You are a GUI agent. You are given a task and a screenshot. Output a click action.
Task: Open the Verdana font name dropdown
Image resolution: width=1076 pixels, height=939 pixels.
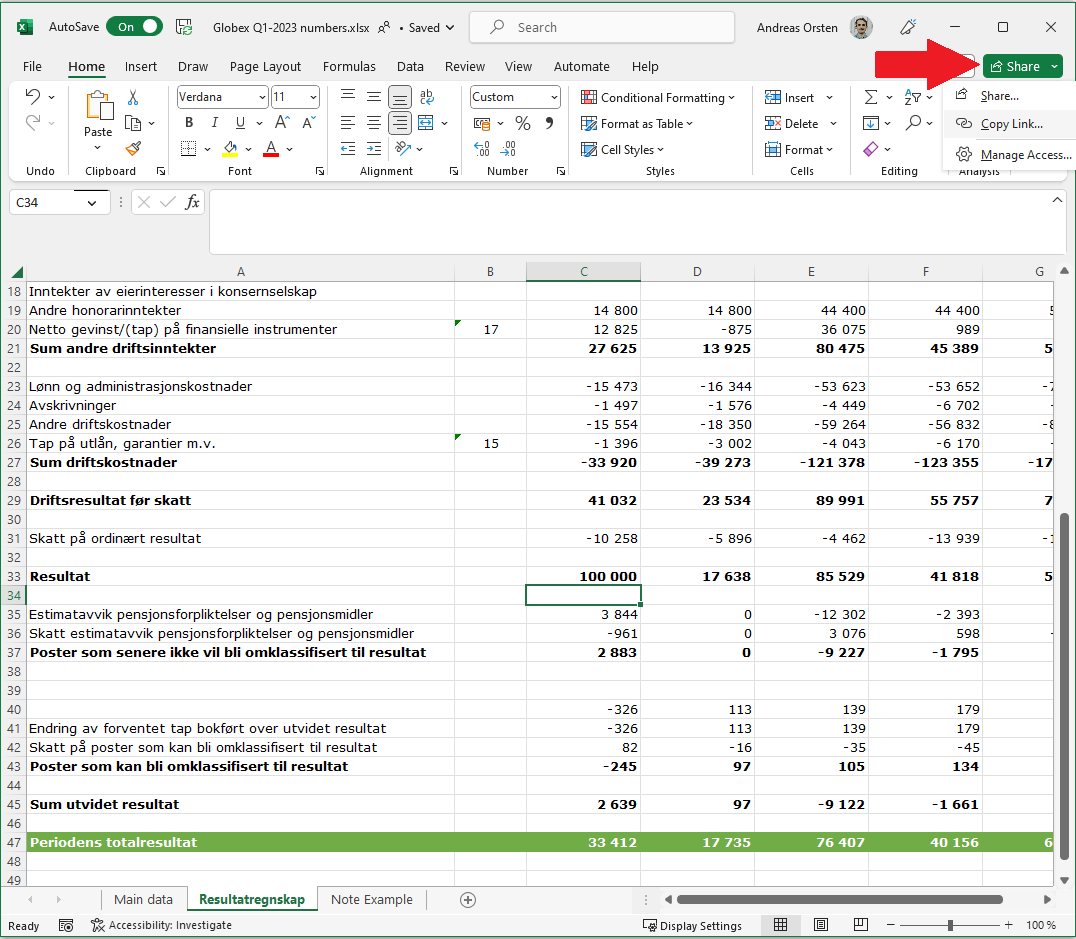point(261,97)
